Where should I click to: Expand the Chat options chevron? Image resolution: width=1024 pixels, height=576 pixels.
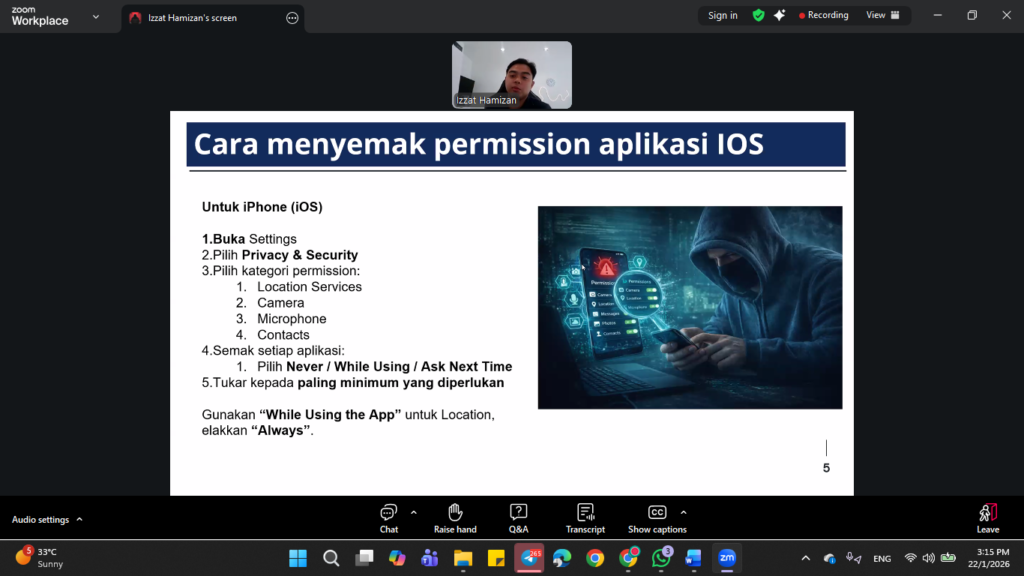pos(414,512)
